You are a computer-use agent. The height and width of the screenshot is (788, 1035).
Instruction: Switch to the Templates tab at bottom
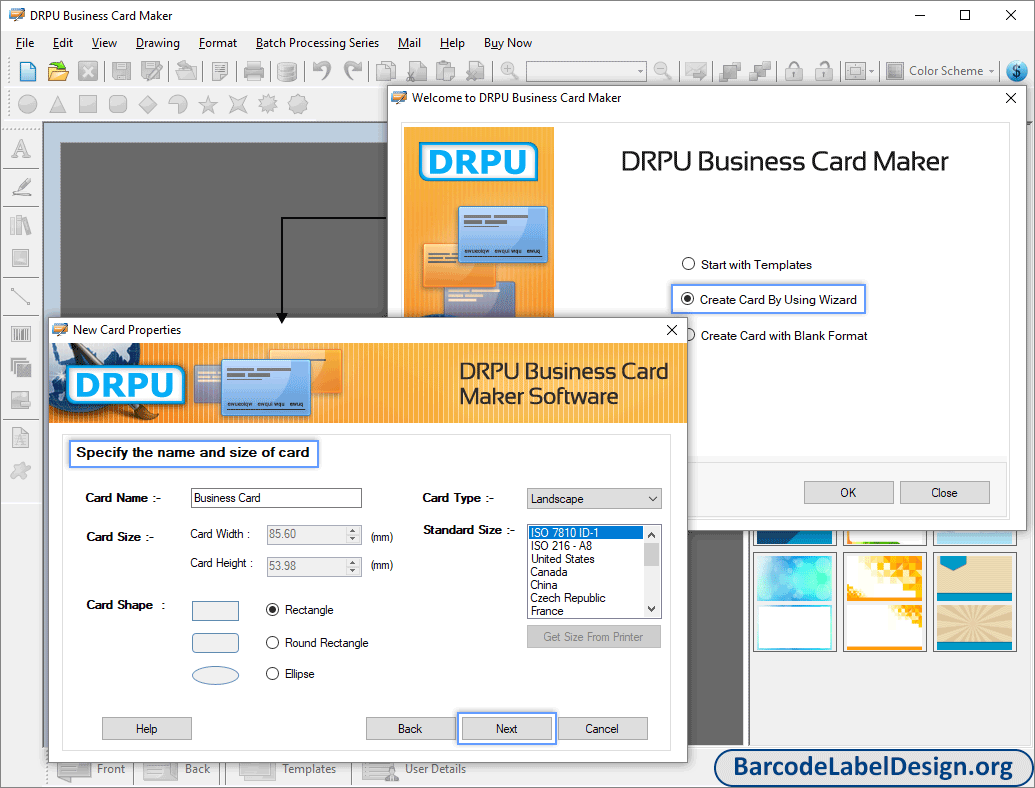288,770
